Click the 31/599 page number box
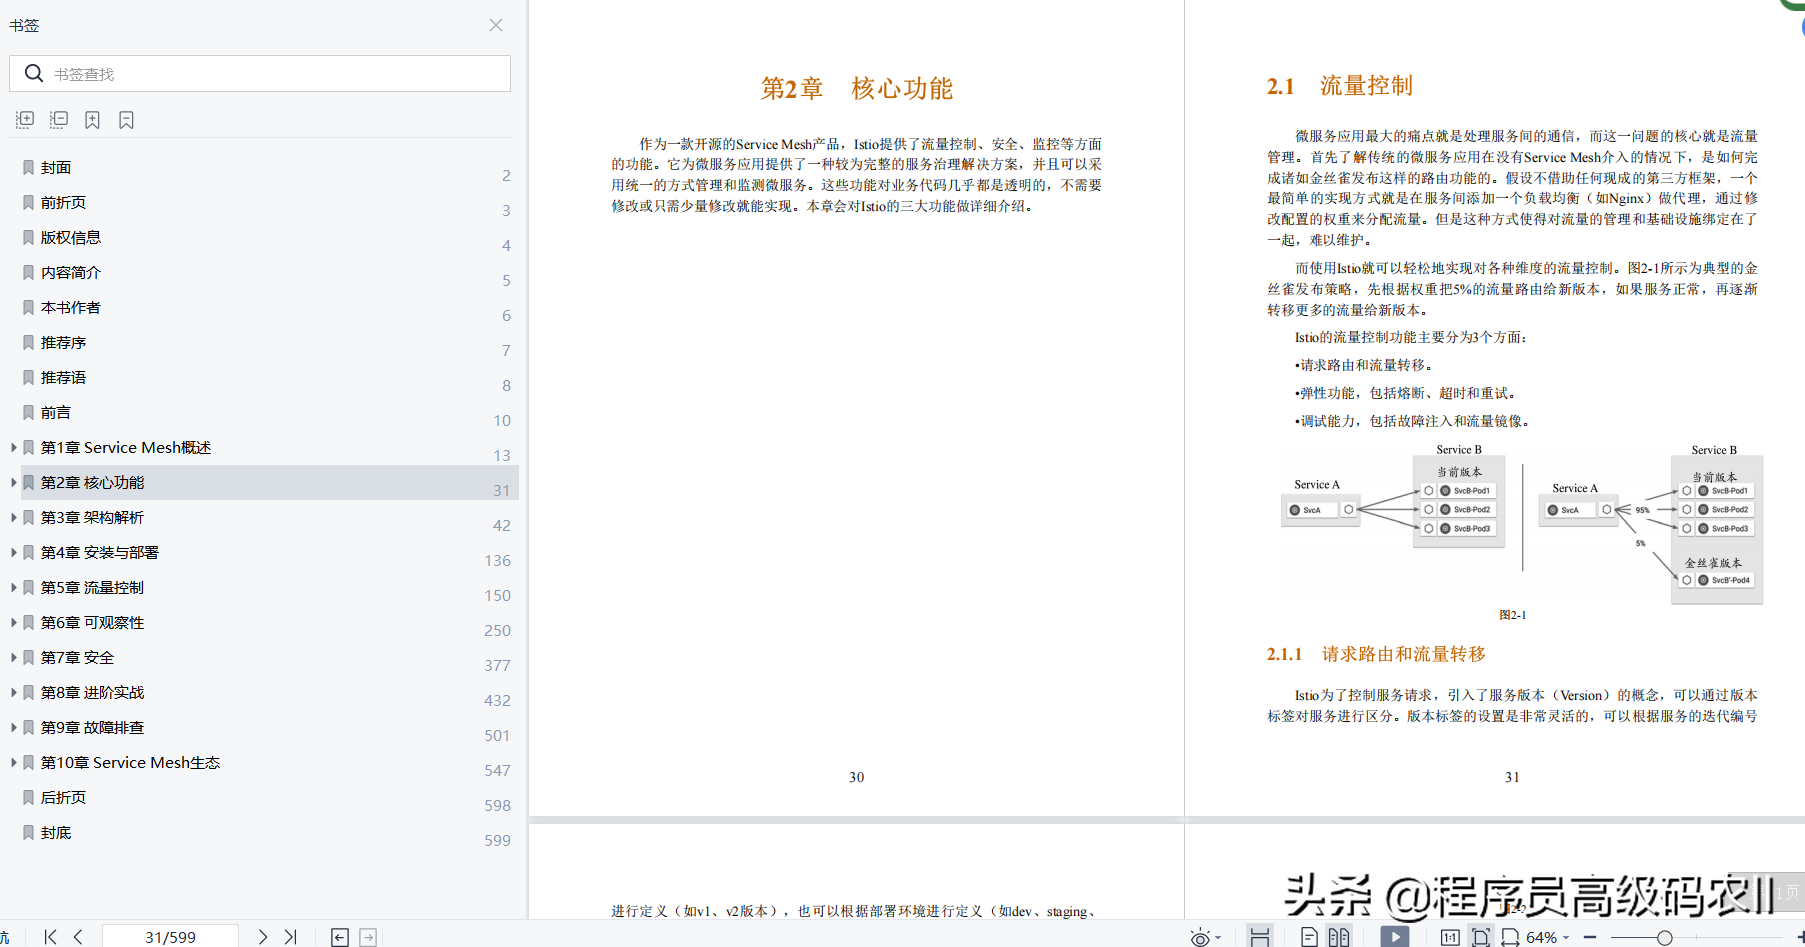 (170, 937)
